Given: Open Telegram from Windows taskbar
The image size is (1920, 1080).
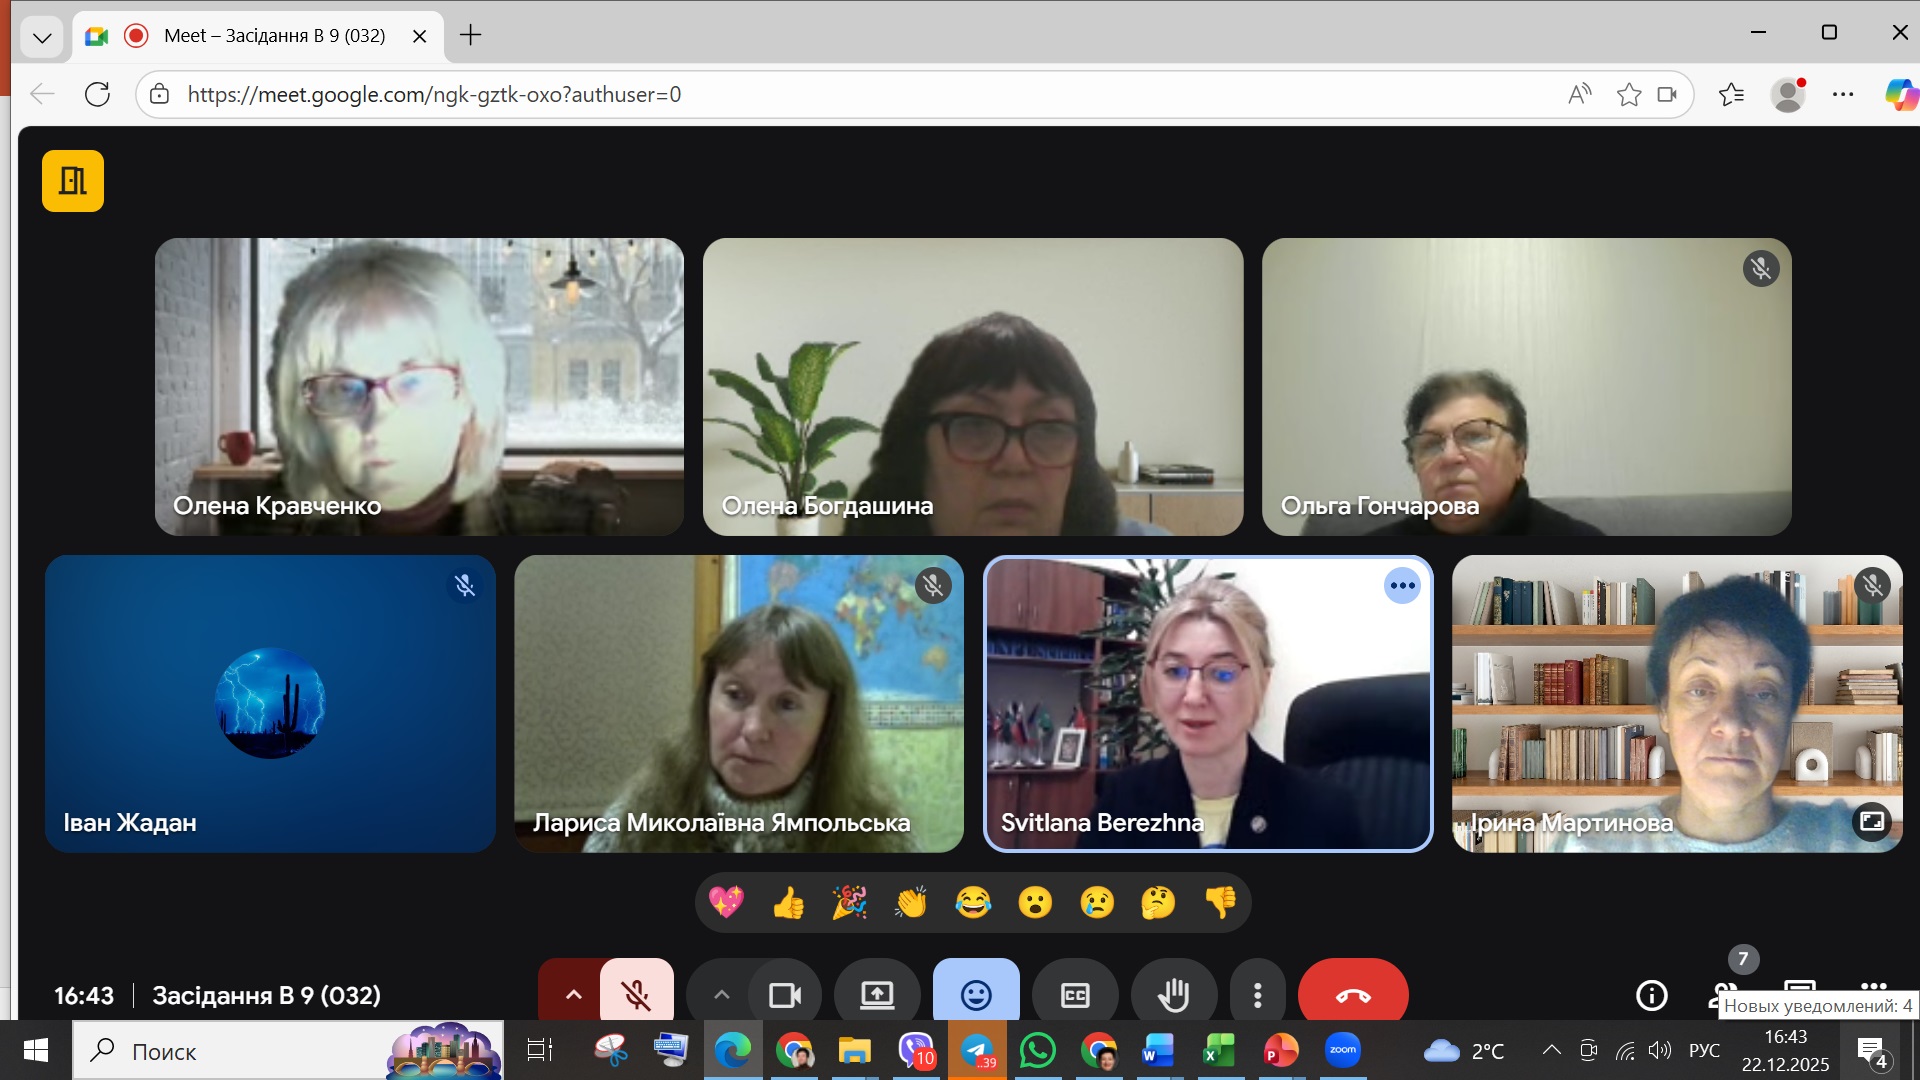Looking at the screenshot, I should 977,1051.
